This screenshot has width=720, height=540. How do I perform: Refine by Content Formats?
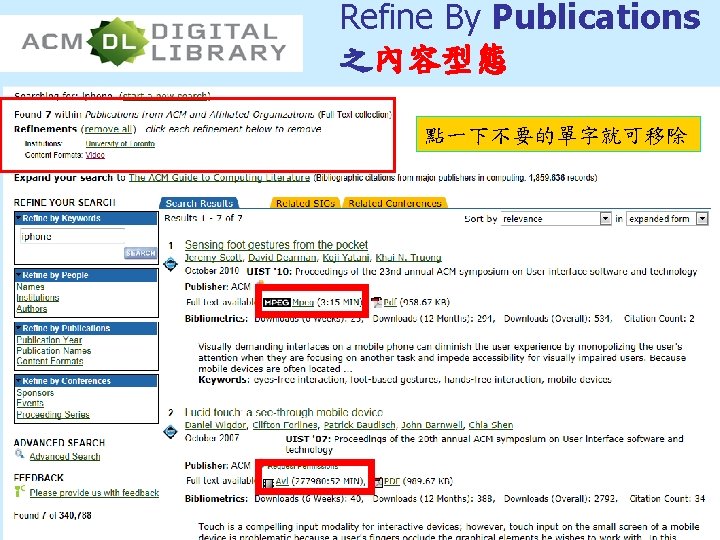pos(50,361)
